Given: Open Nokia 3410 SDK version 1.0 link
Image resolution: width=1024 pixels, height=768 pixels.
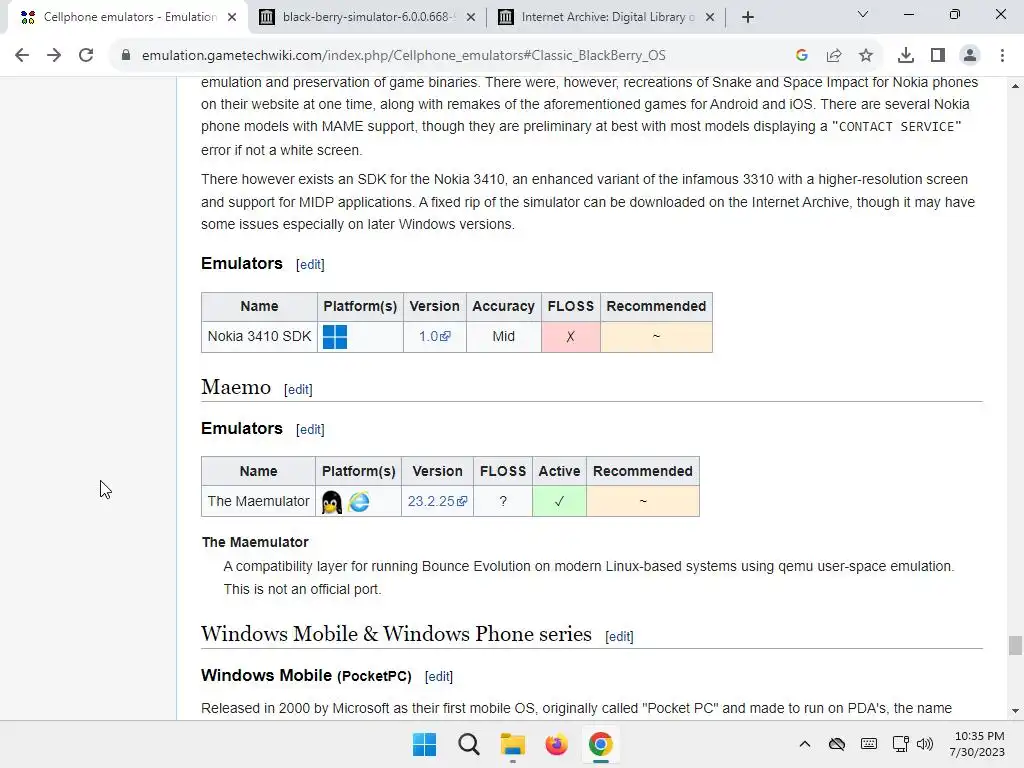Looking at the screenshot, I should (x=434, y=336).
